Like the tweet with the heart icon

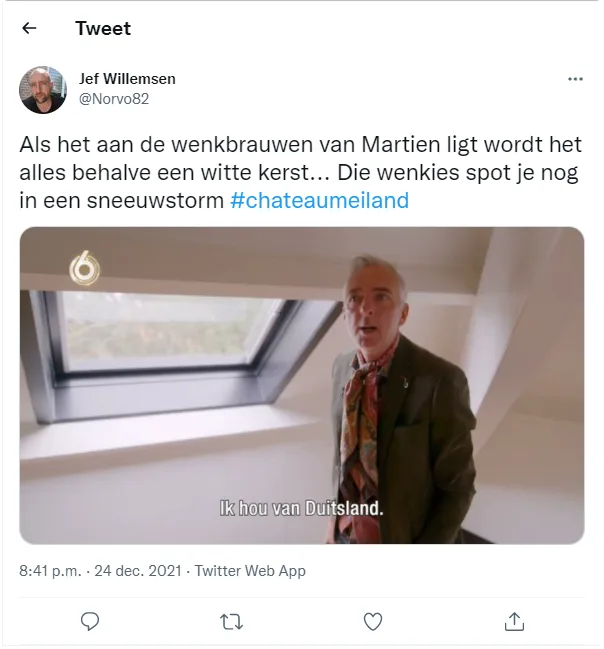click(x=373, y=622)
